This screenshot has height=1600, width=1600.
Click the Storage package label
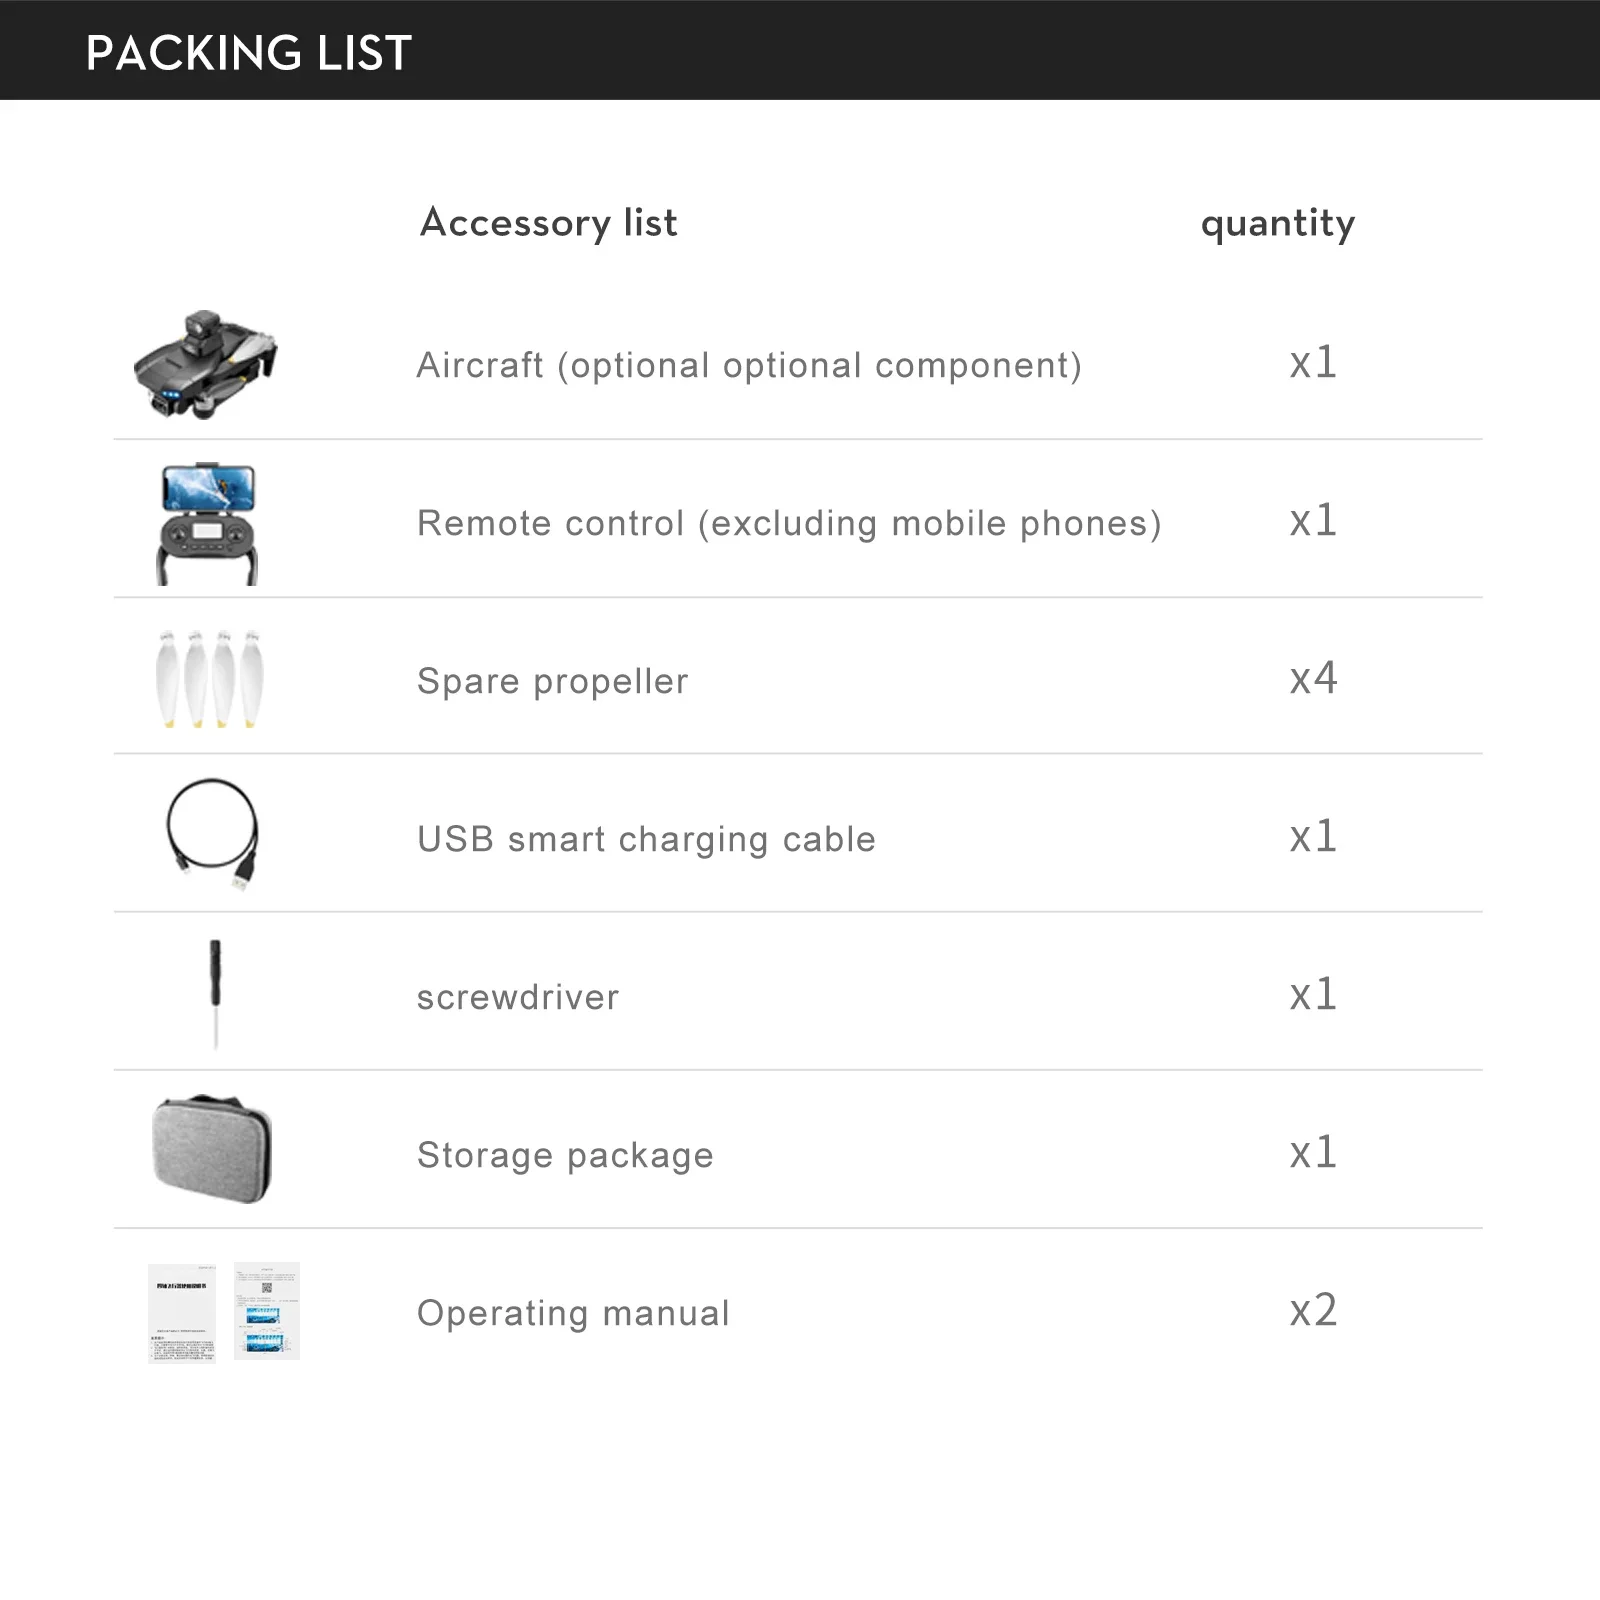tap(565, 1156)
